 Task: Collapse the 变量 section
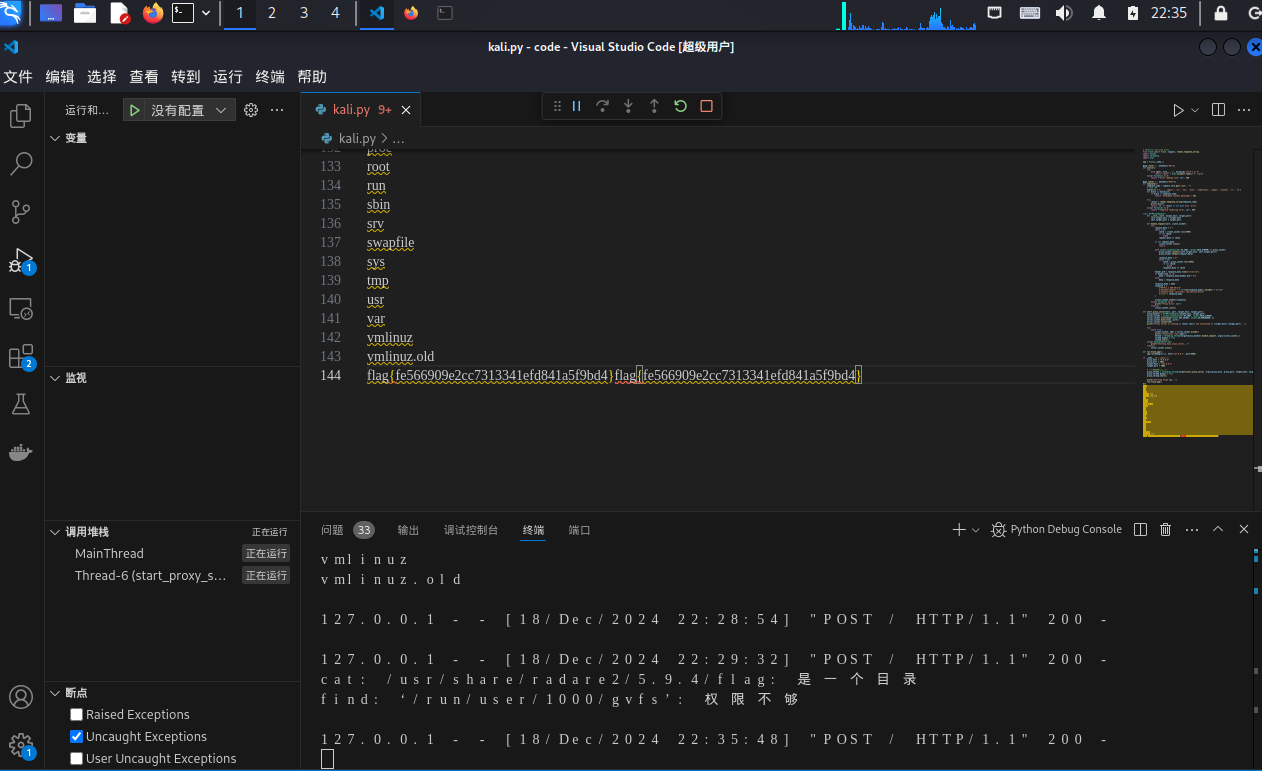[55, 138]
